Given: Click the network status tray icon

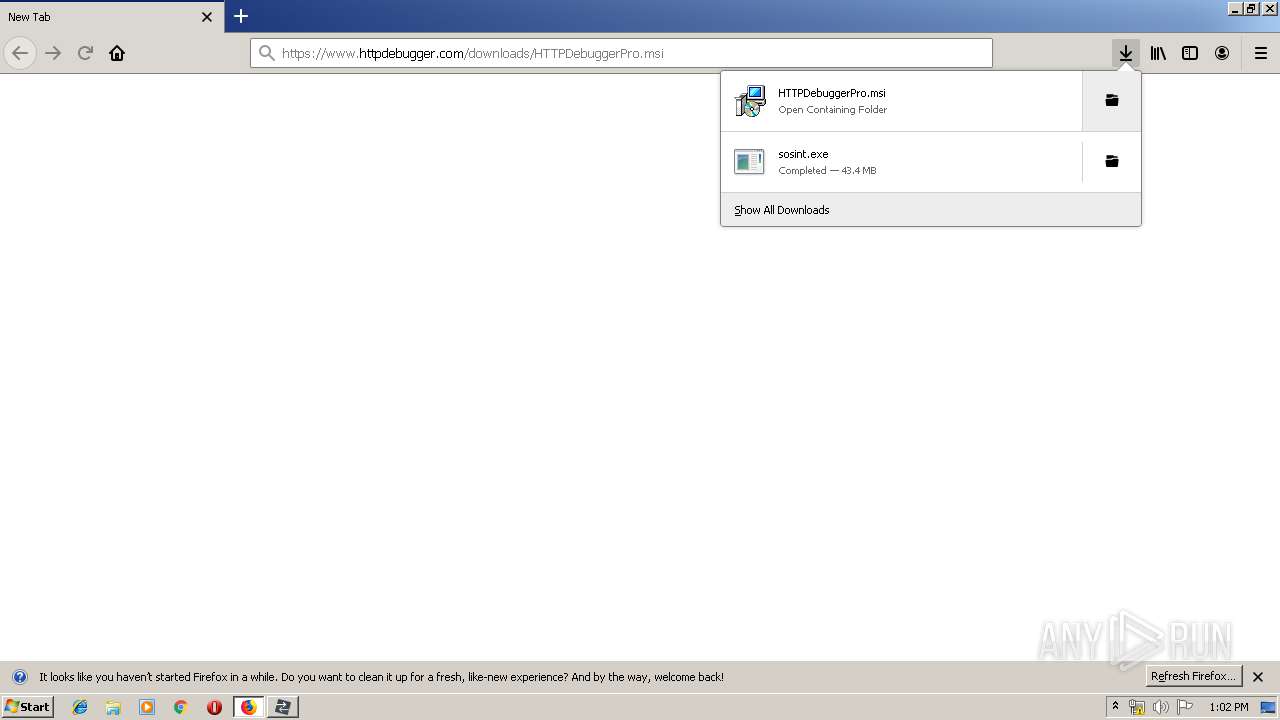Looking at the screenshot, I should pos(1137,707).
